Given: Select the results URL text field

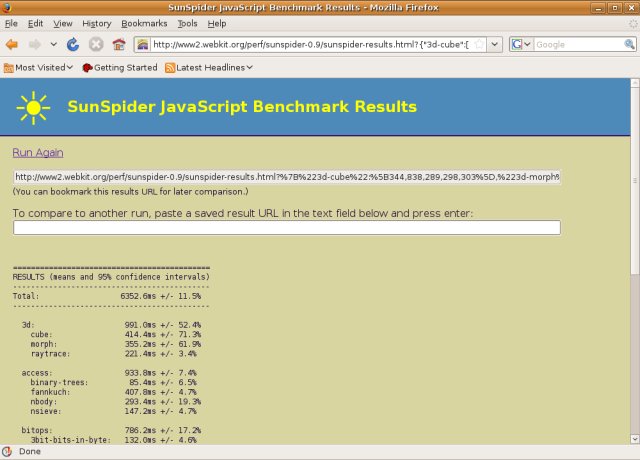Looking at the screenshot, I should [287, 177].
